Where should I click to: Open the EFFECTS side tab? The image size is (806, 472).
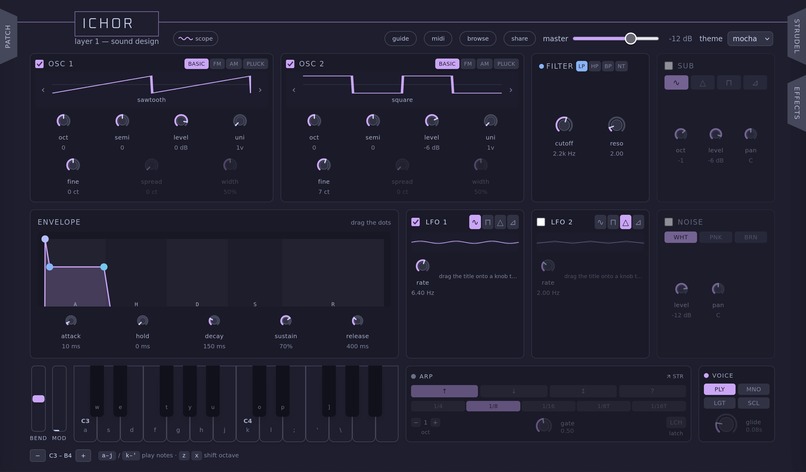click(797, 103)
